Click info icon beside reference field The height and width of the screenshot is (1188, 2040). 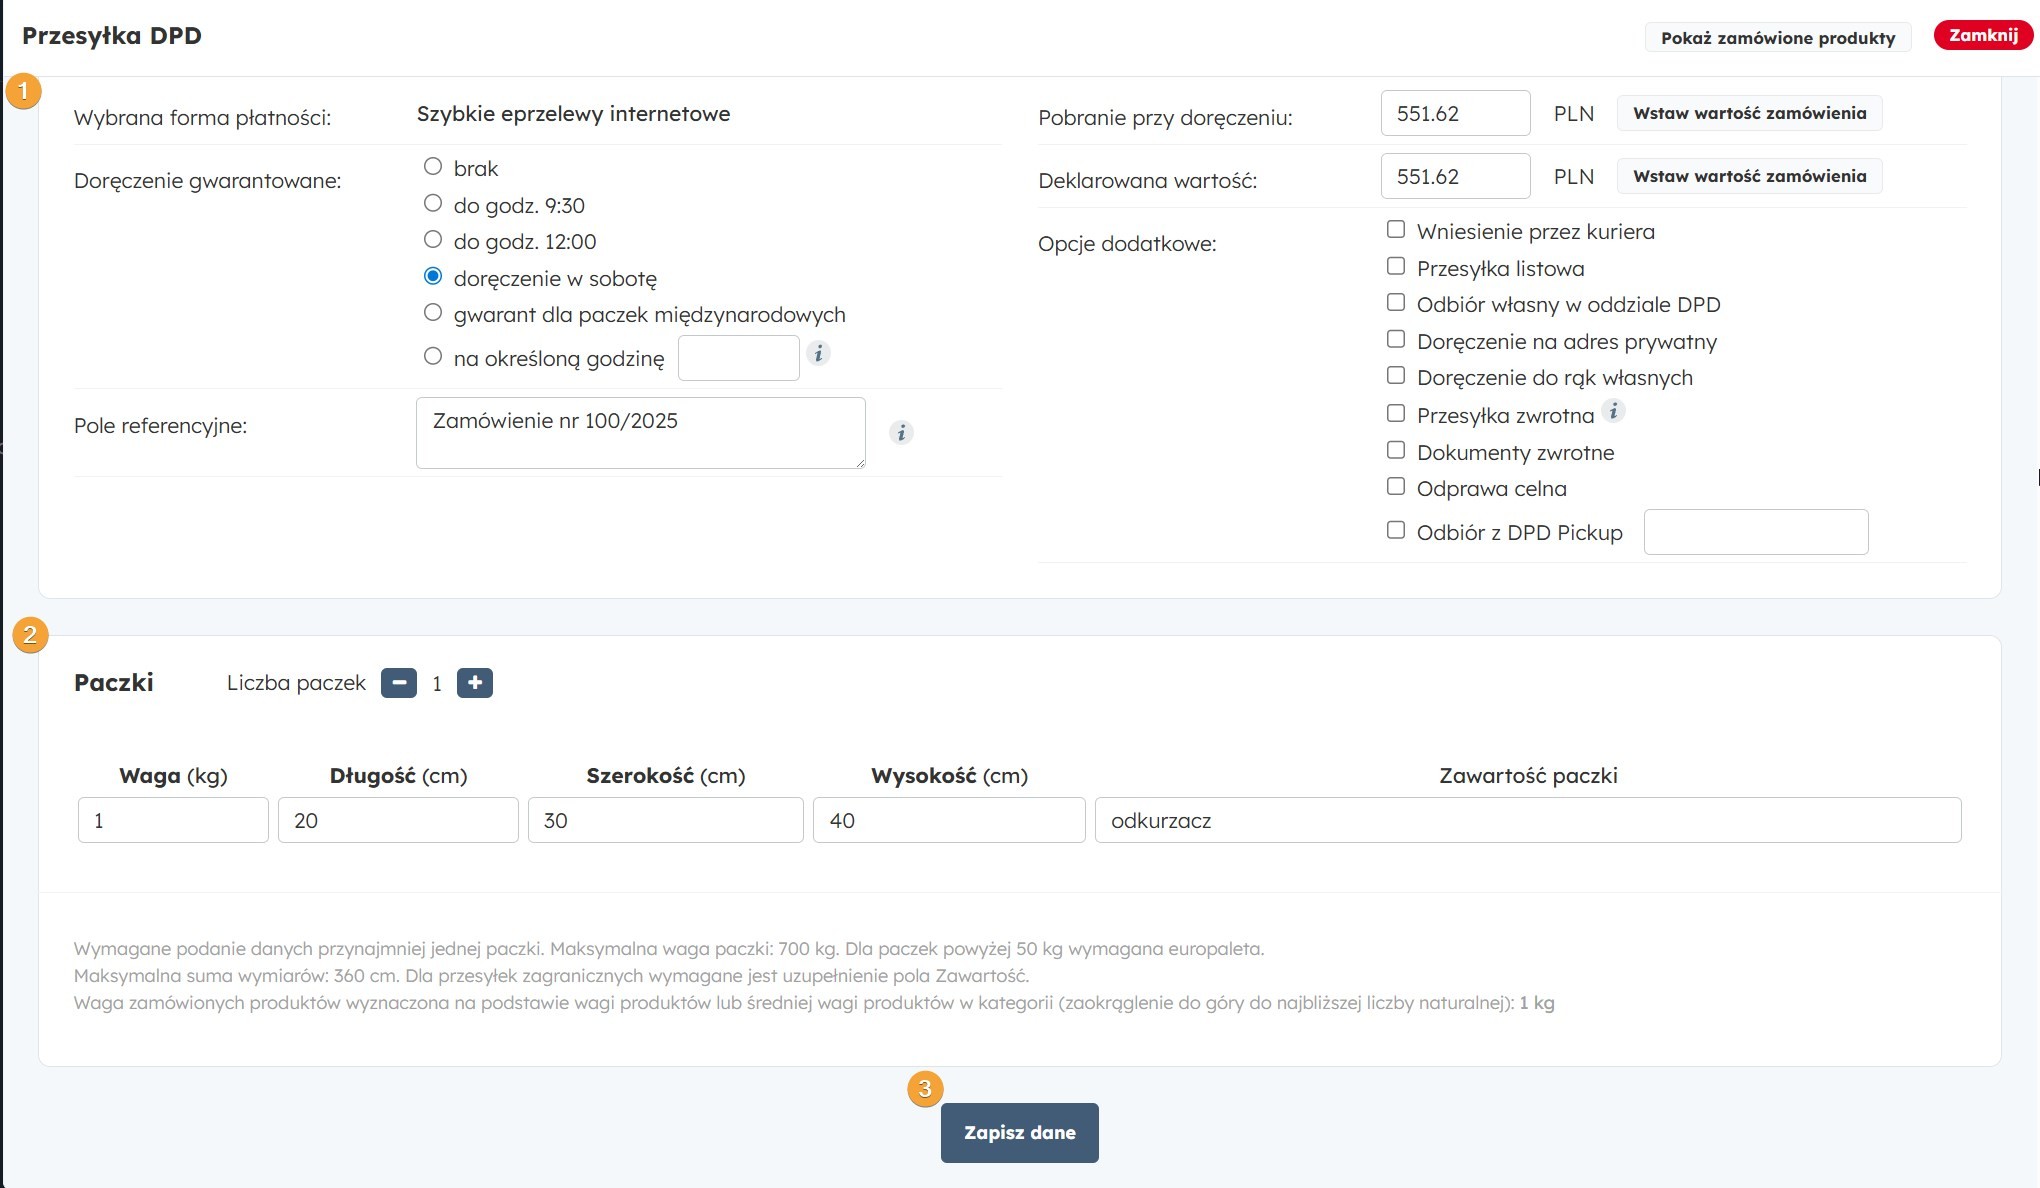point(901,432)
